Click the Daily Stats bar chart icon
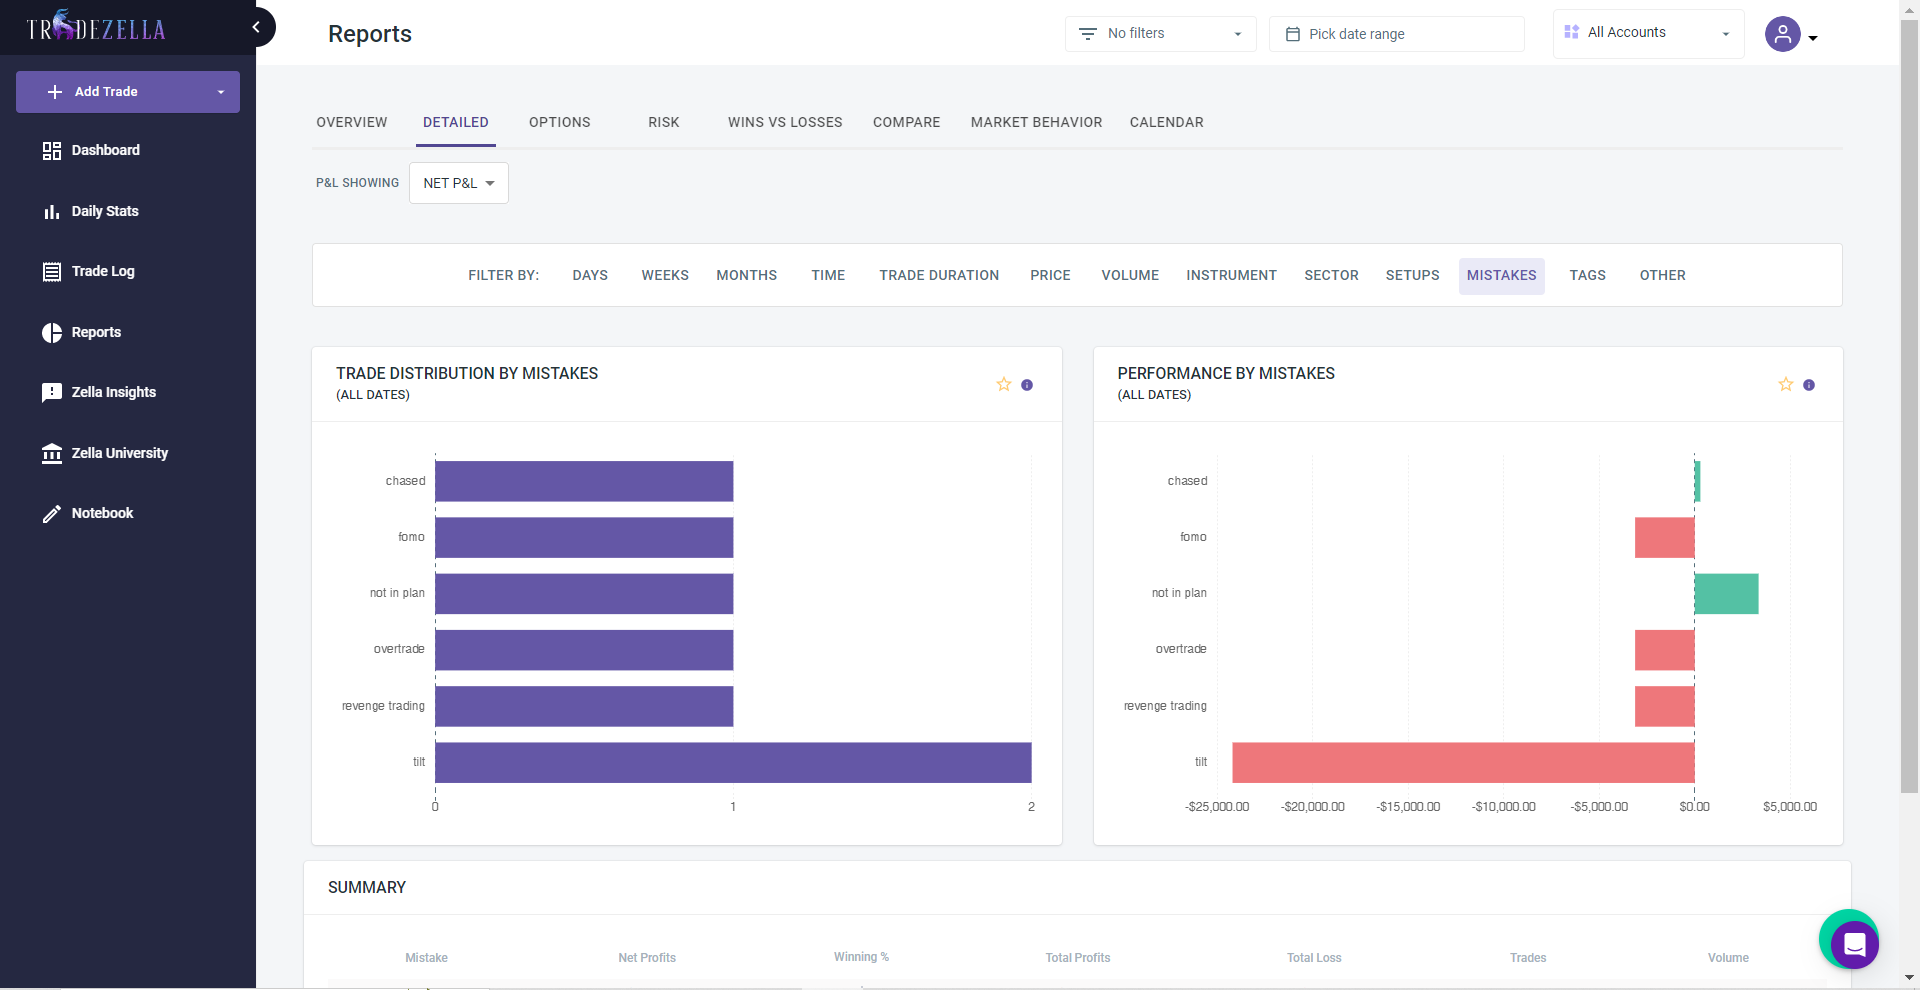This screenshot has width=1920, height=990. pos(52,212)
